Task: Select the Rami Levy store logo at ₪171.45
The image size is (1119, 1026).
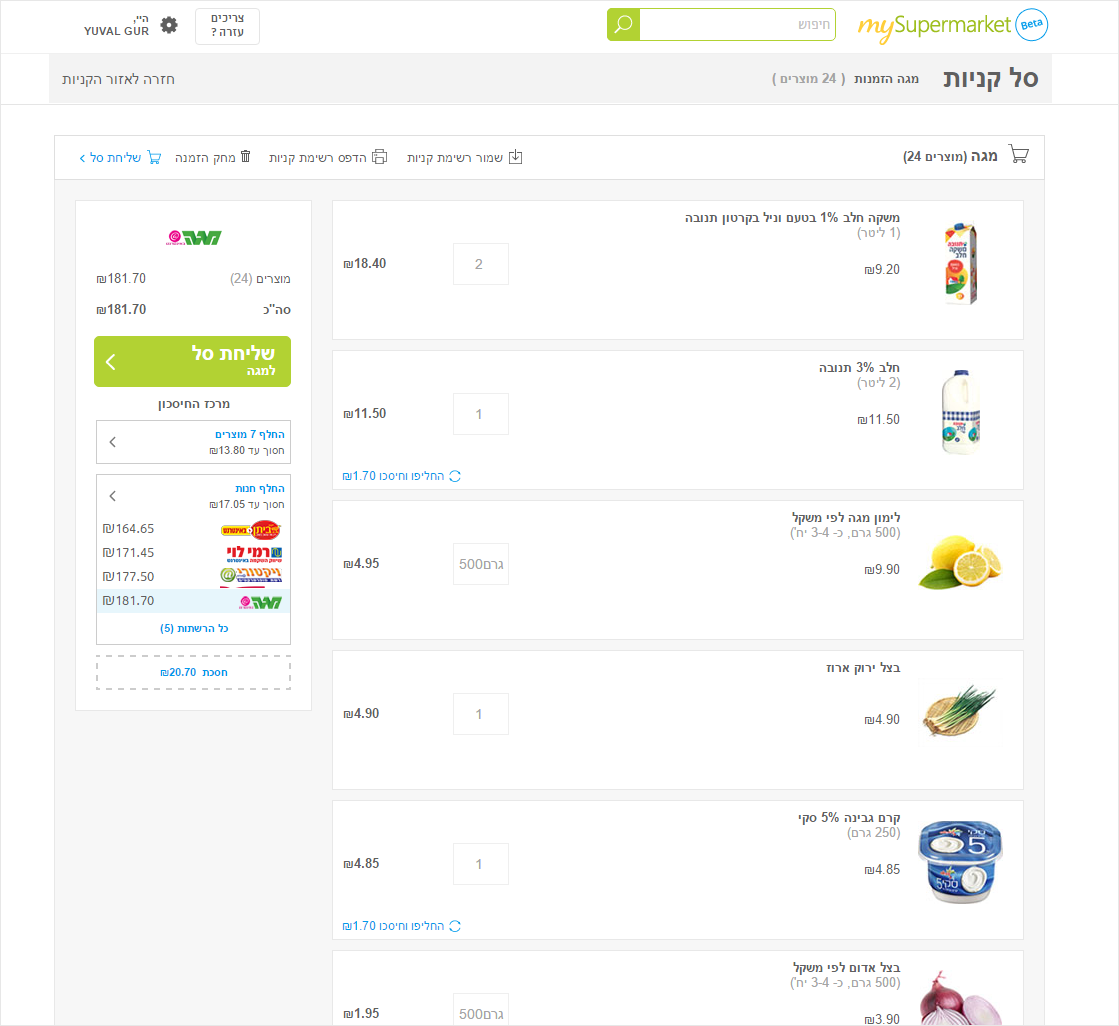Action: coord(254,554)
